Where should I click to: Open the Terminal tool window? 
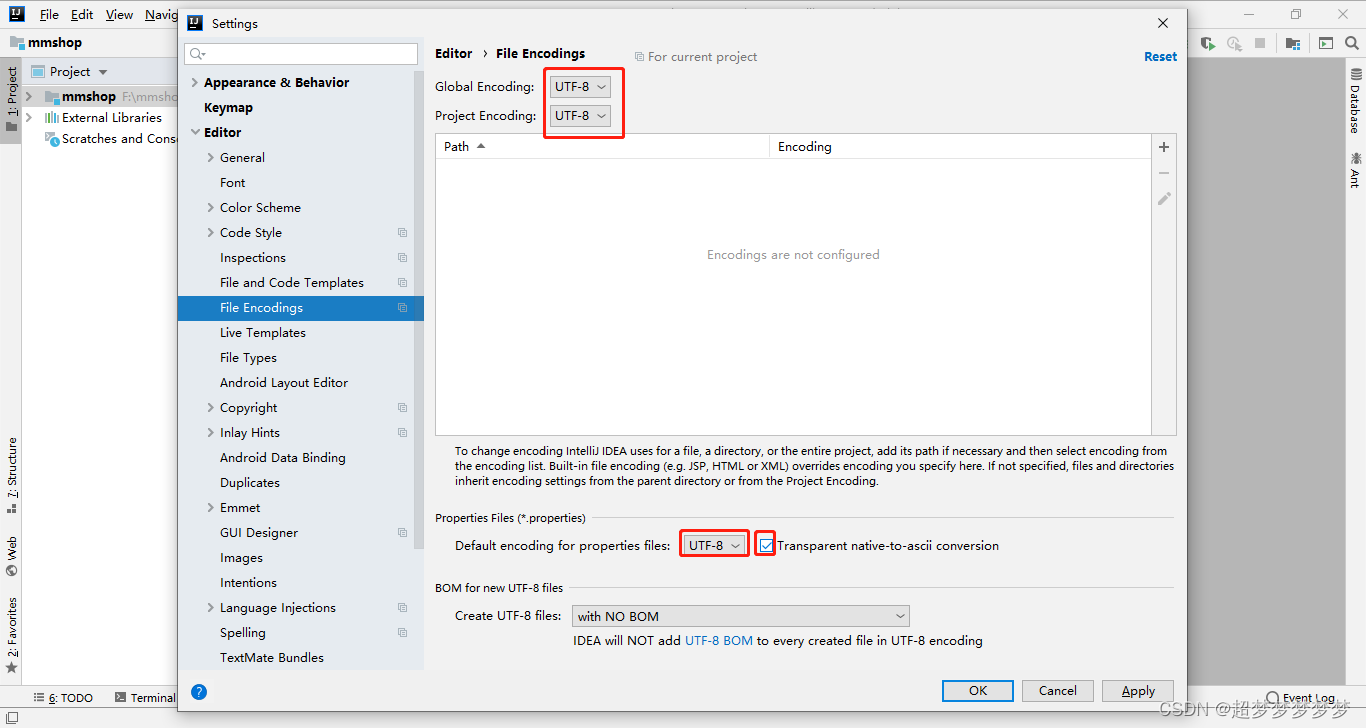pyautogui.click(x=145, y=698)
